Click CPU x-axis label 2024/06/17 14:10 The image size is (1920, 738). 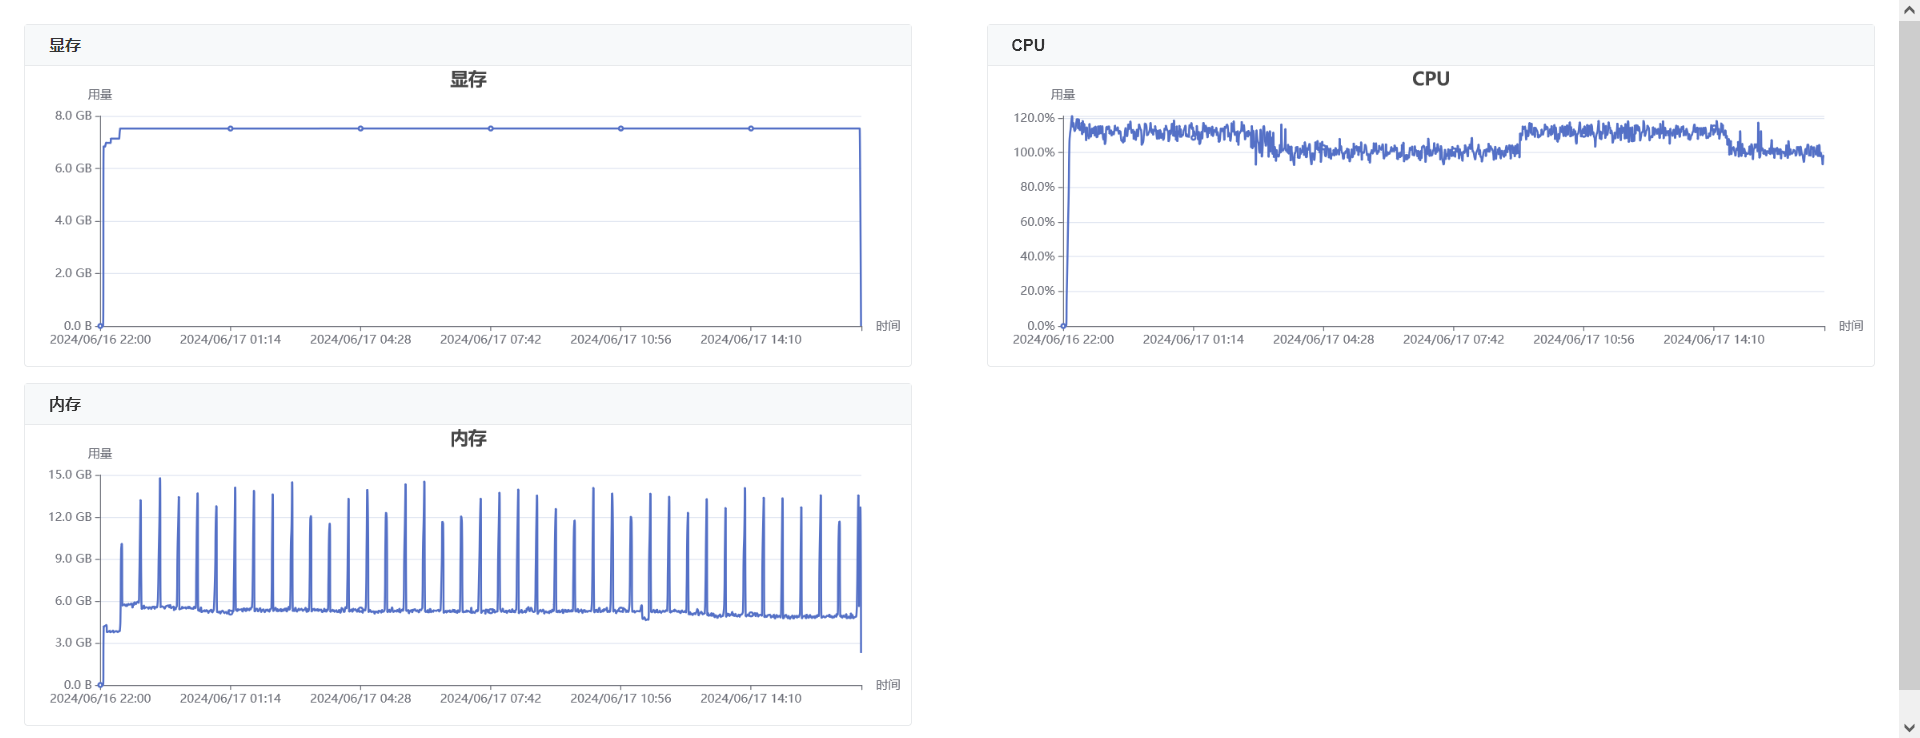pos(1714,340)
